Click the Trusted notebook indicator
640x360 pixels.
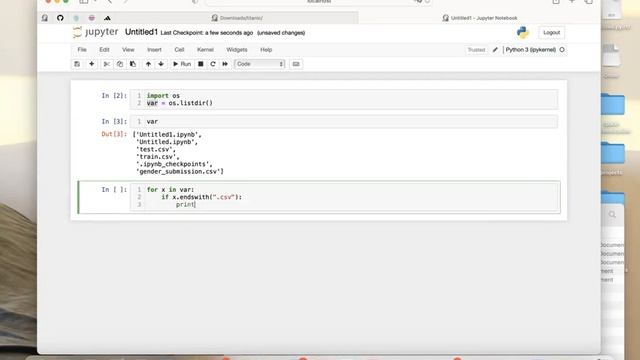tap(476, 50)
